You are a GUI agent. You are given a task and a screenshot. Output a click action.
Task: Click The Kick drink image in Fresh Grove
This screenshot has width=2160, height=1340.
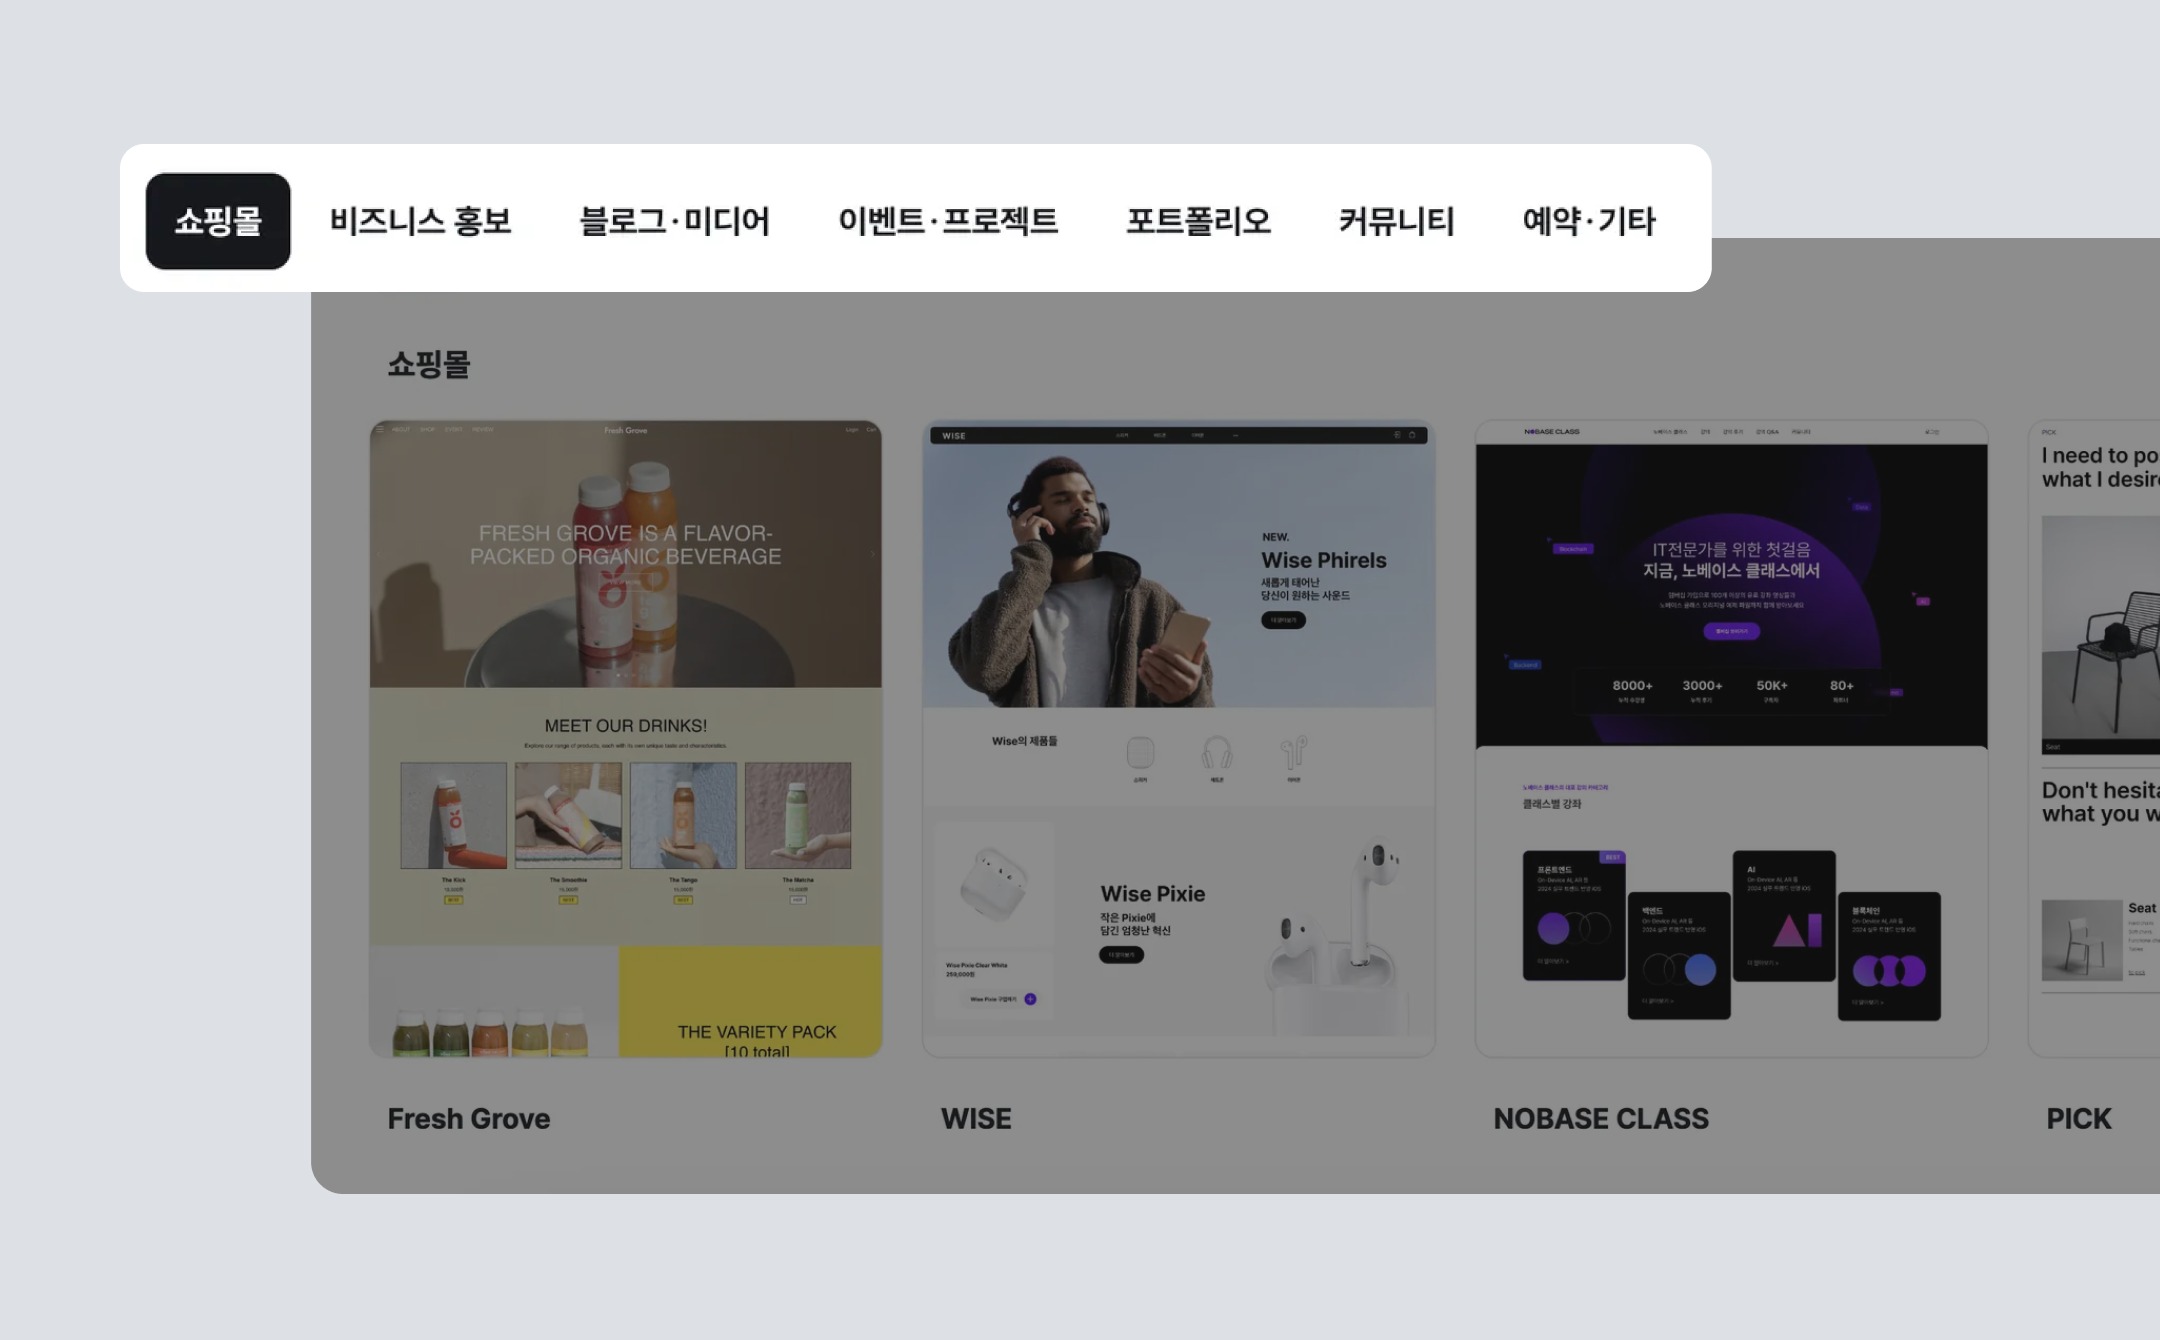(x=454, y=816)
